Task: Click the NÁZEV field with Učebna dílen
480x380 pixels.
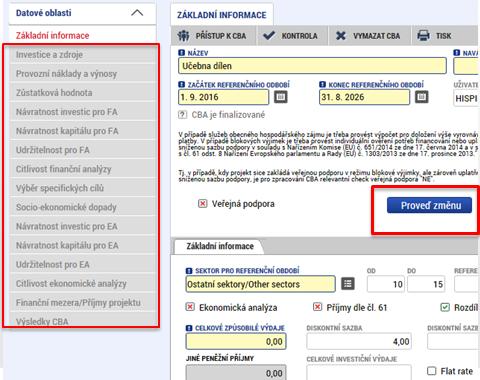Action: click(312, 66)
